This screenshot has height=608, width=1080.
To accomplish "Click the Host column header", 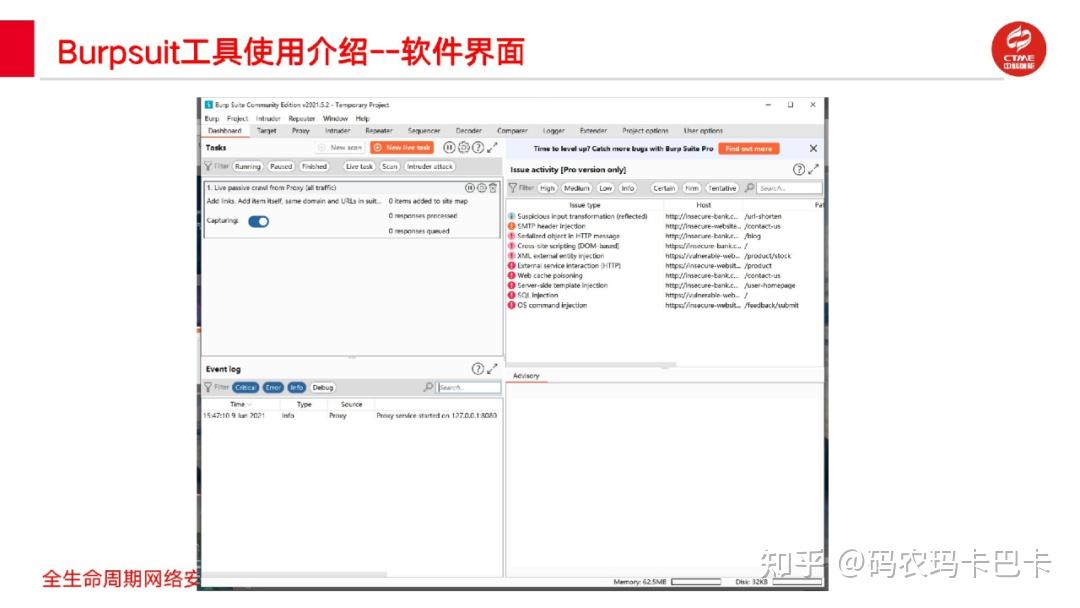I will point(703,205).
